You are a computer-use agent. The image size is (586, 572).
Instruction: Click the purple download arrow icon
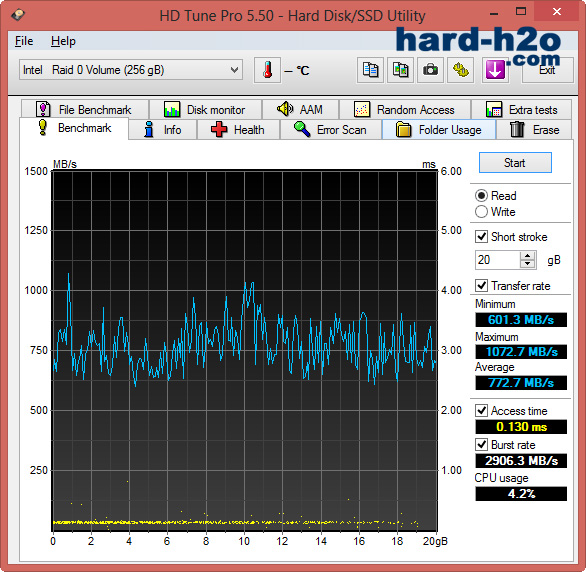click(495, 70)
